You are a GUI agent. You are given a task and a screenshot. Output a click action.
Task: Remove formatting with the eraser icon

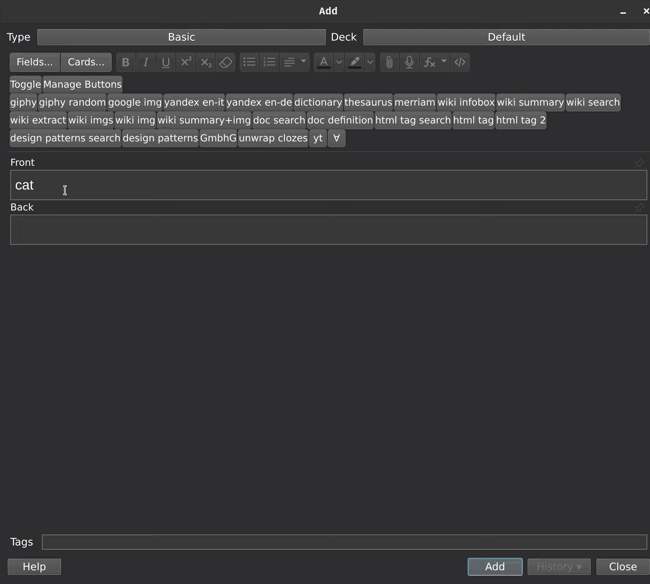pos(226,62)
